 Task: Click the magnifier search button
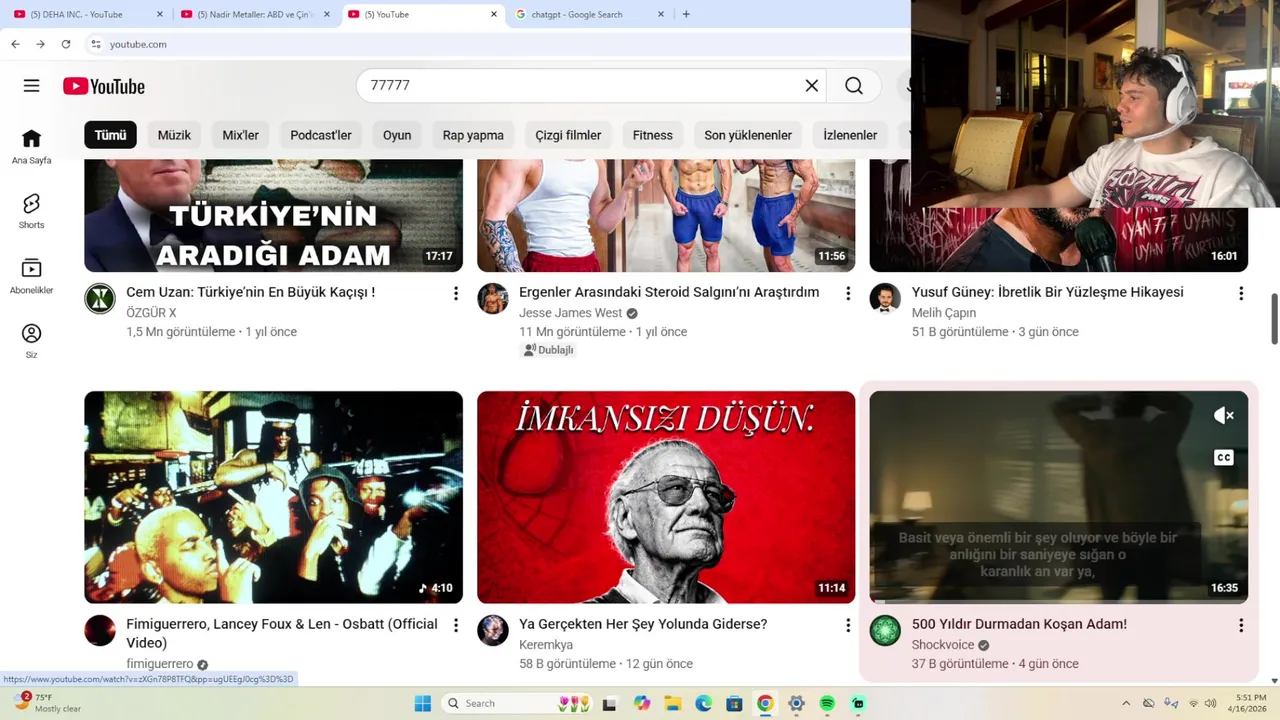pos(853,86)
